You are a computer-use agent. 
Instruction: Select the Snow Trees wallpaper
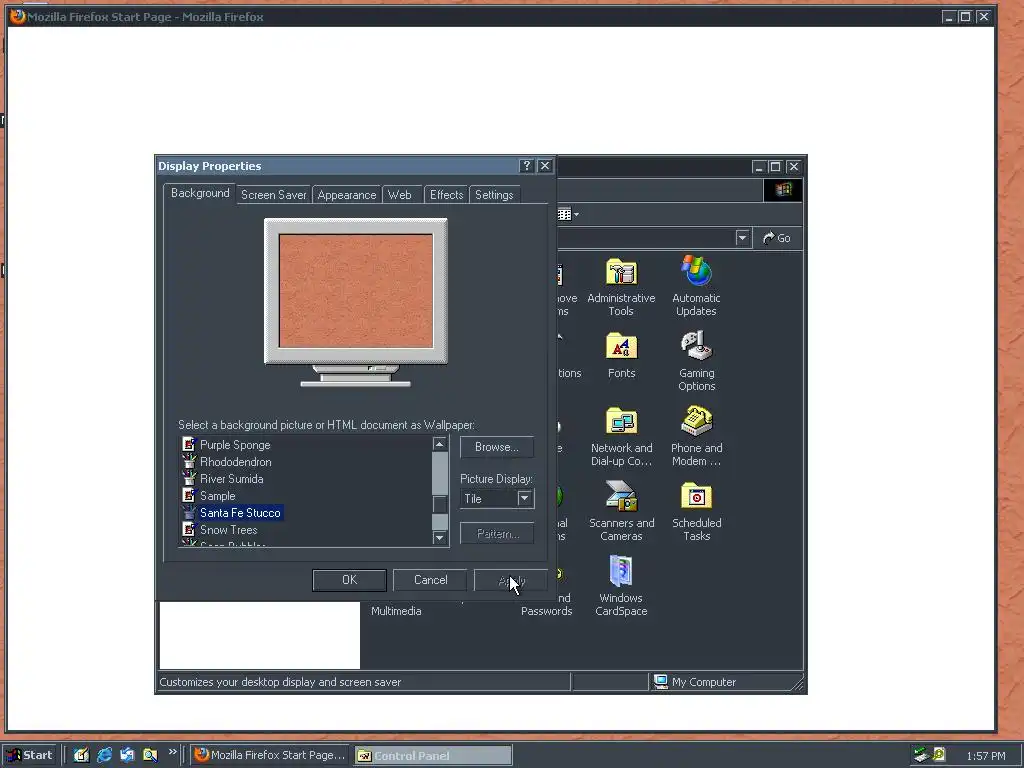pyautogui.click(x=229, y=530)
